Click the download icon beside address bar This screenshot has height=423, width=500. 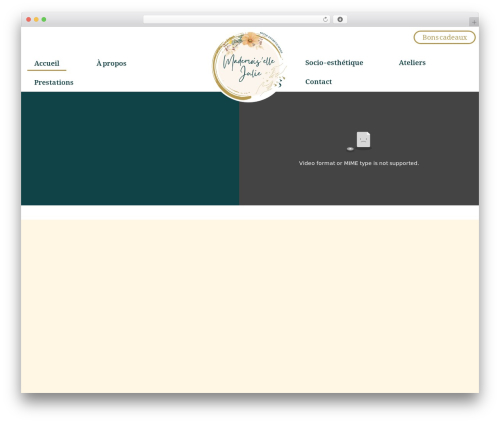(340, 19)
